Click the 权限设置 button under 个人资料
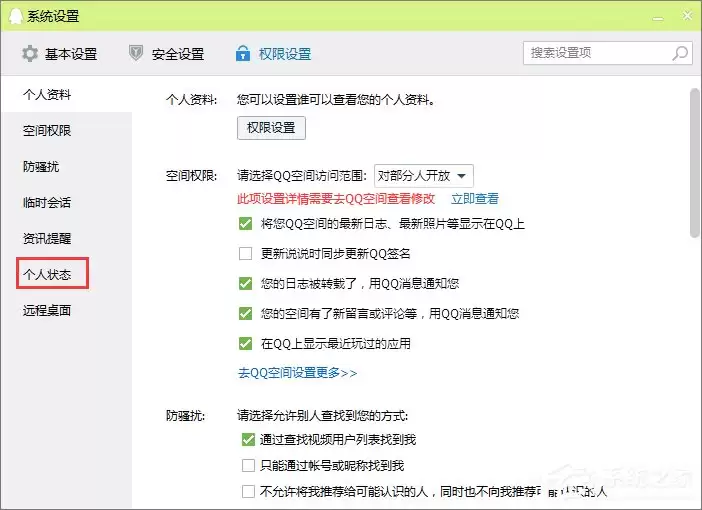 (271, 128)
